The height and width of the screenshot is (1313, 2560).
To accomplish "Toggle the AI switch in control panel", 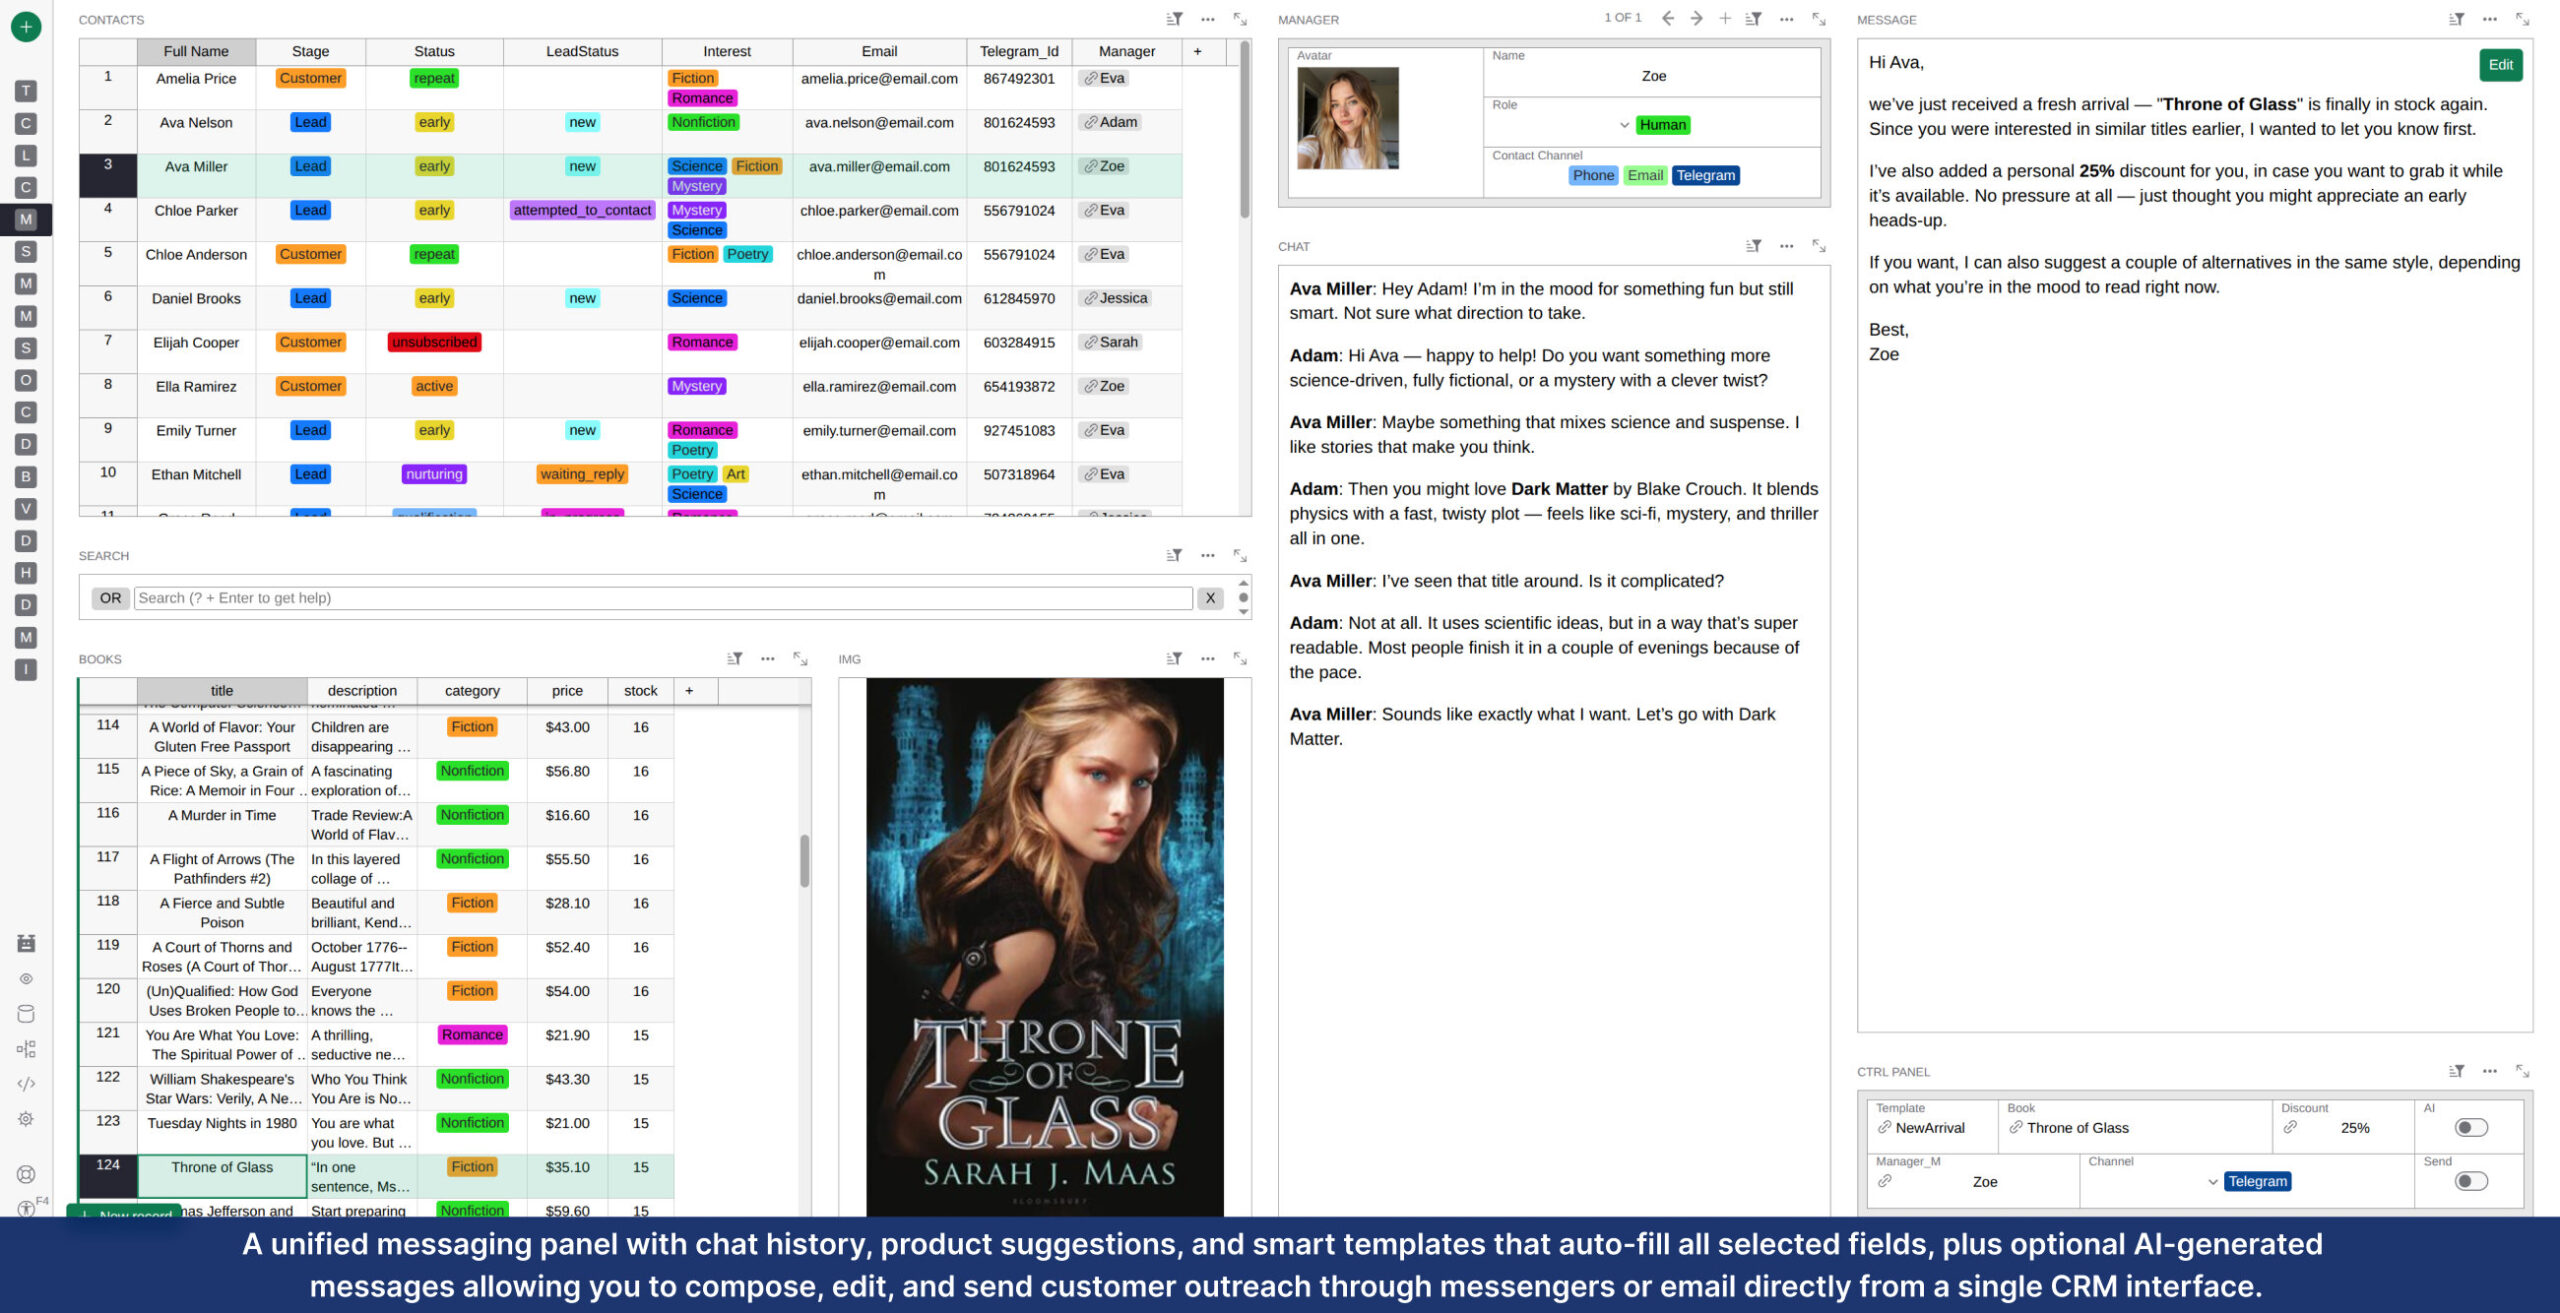I will pos(2470,1127).
